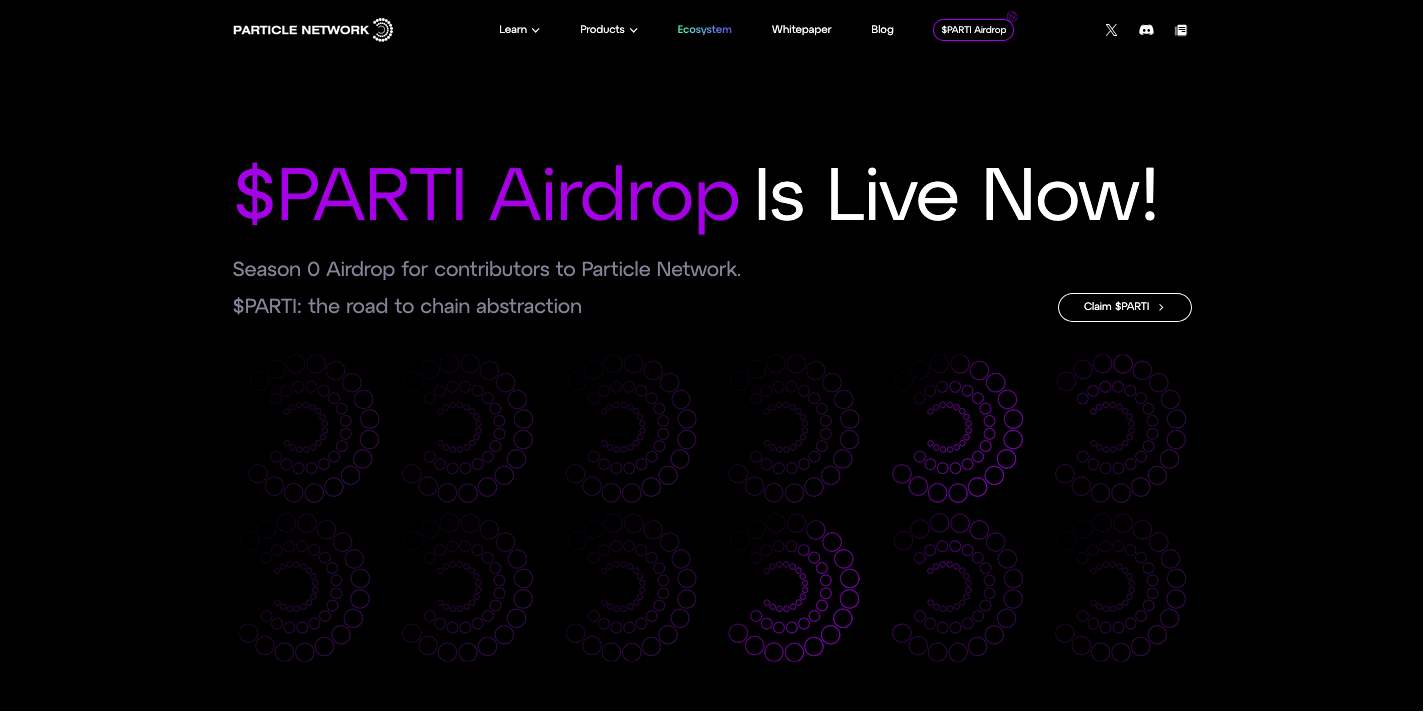Click the Particle Network logo

313,30
